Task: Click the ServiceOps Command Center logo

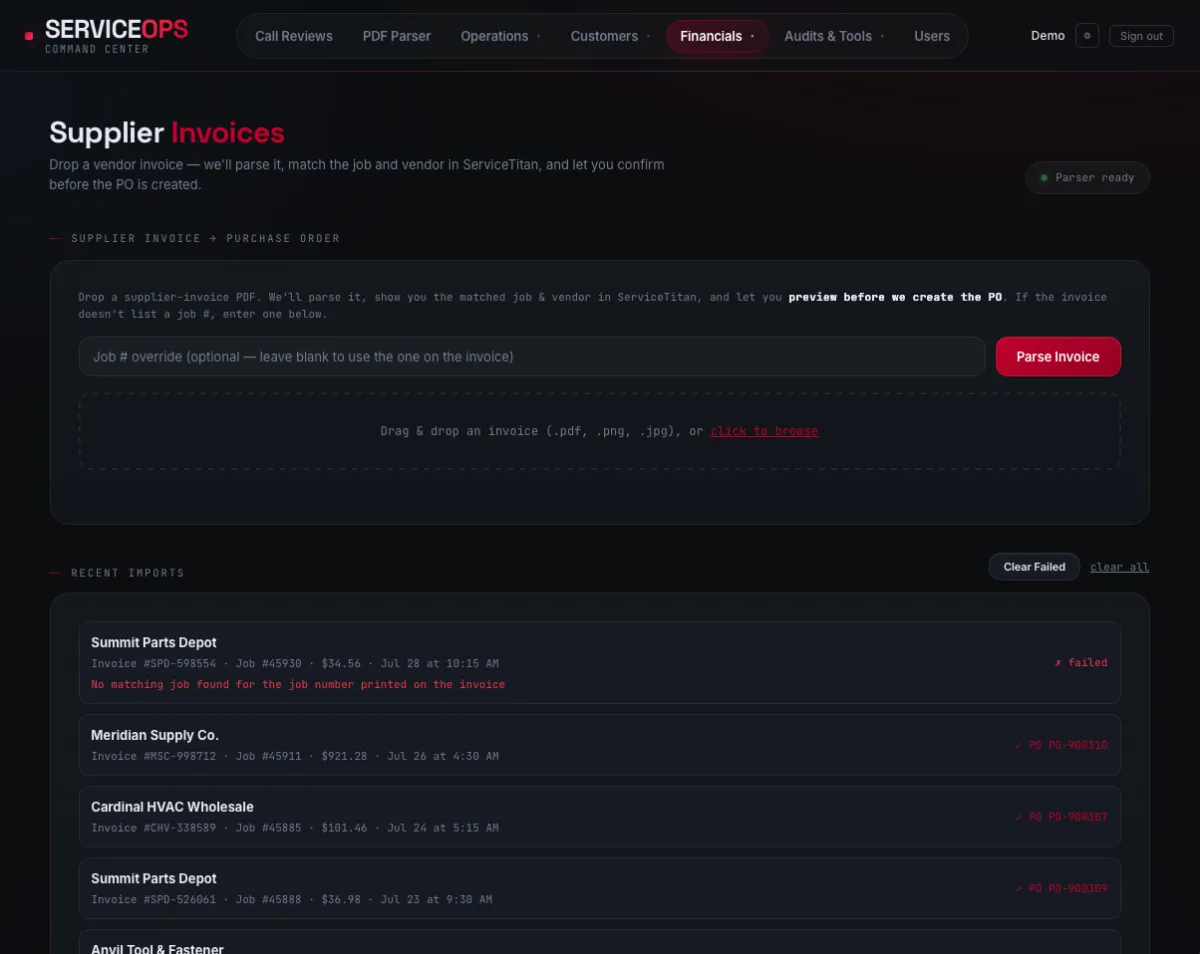Action: point(106,36)
